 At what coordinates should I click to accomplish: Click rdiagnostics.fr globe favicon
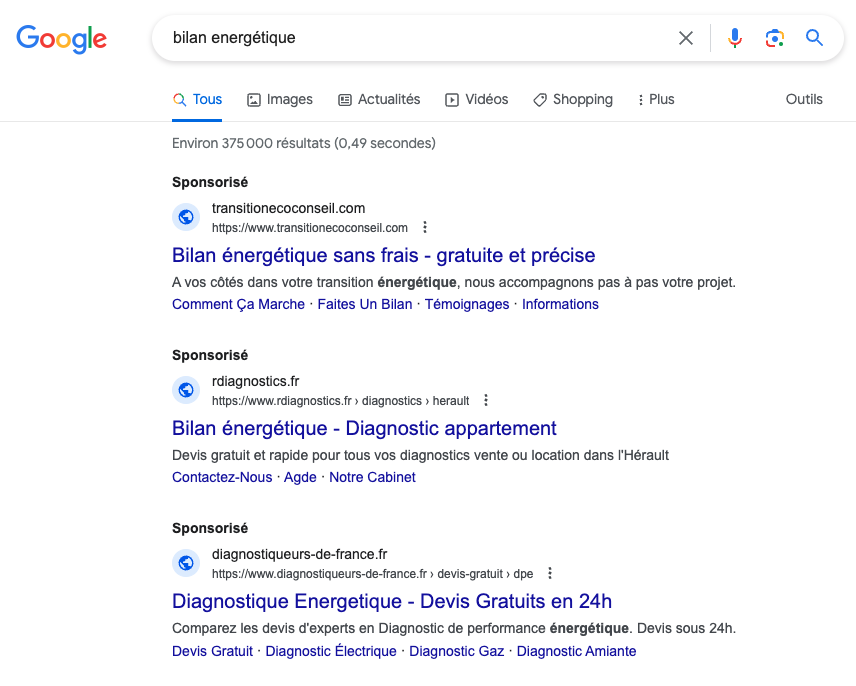pos(186,390)
